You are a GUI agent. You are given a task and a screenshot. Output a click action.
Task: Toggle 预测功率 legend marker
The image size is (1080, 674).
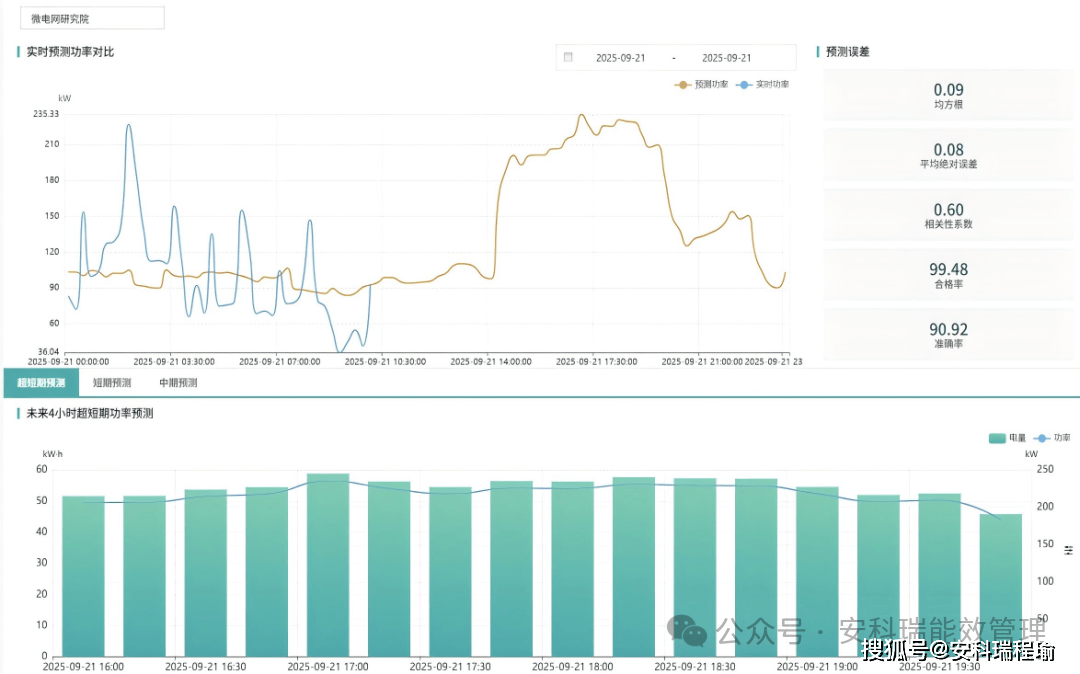tap(682, 85)
